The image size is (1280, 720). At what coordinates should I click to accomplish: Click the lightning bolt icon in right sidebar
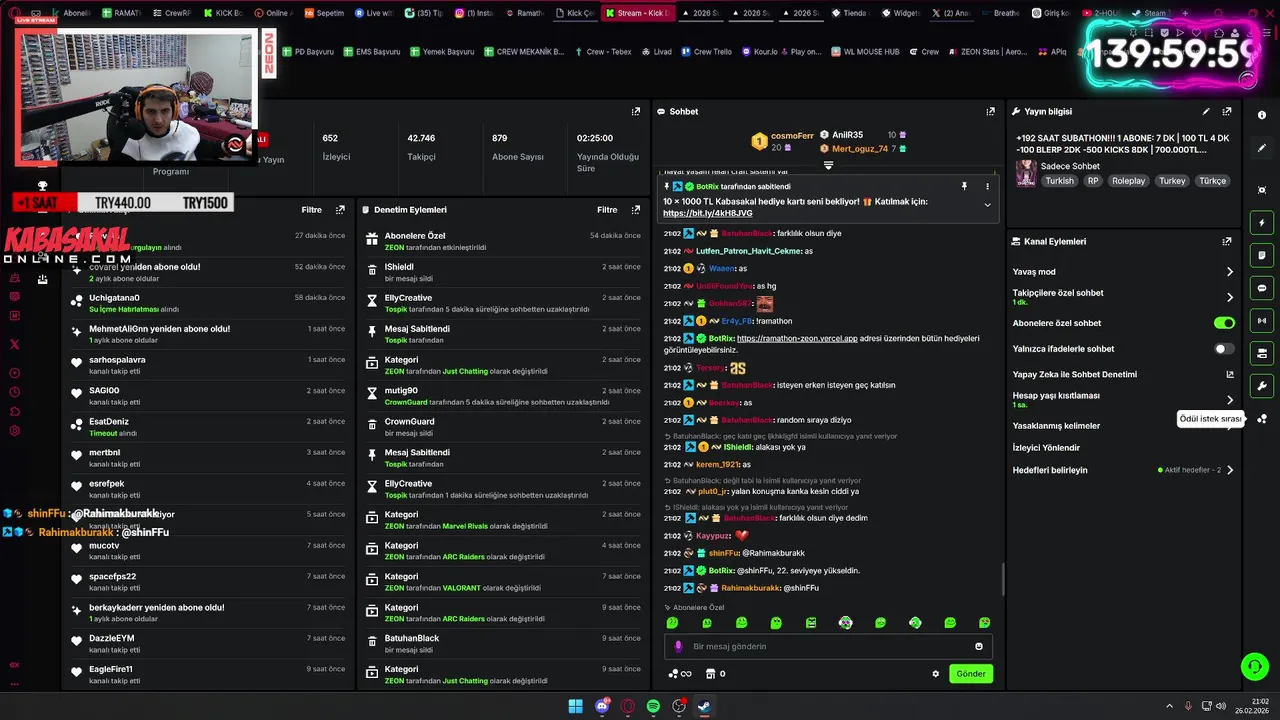point(1262,223)
